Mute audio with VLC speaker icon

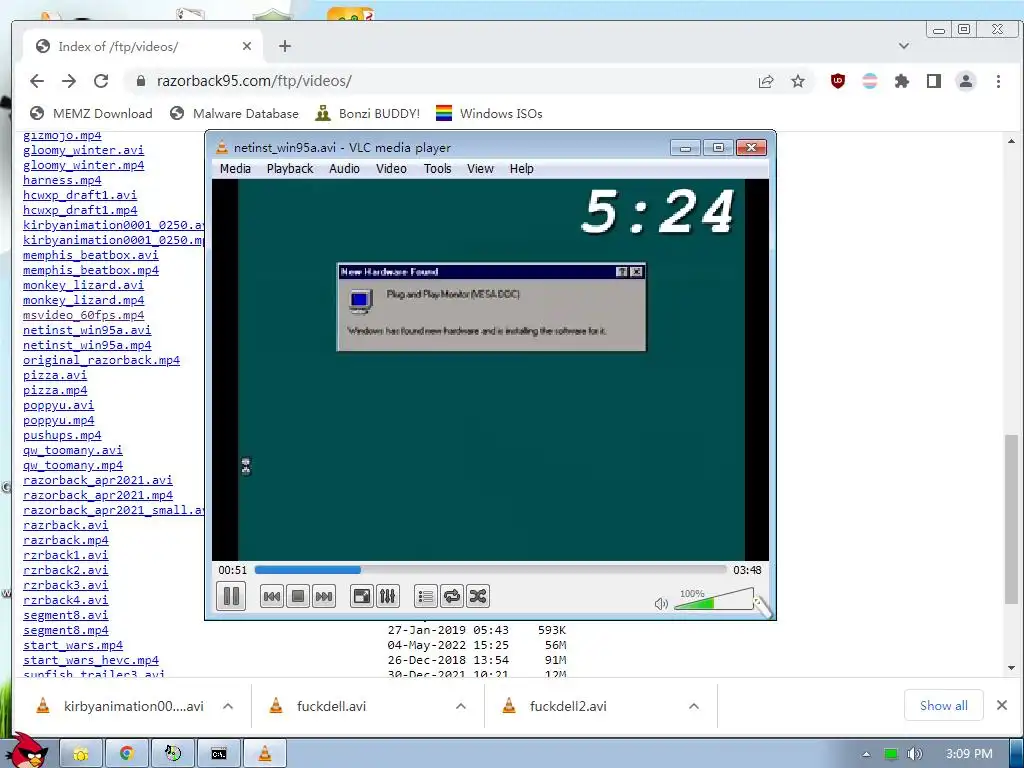coord(661,603)
